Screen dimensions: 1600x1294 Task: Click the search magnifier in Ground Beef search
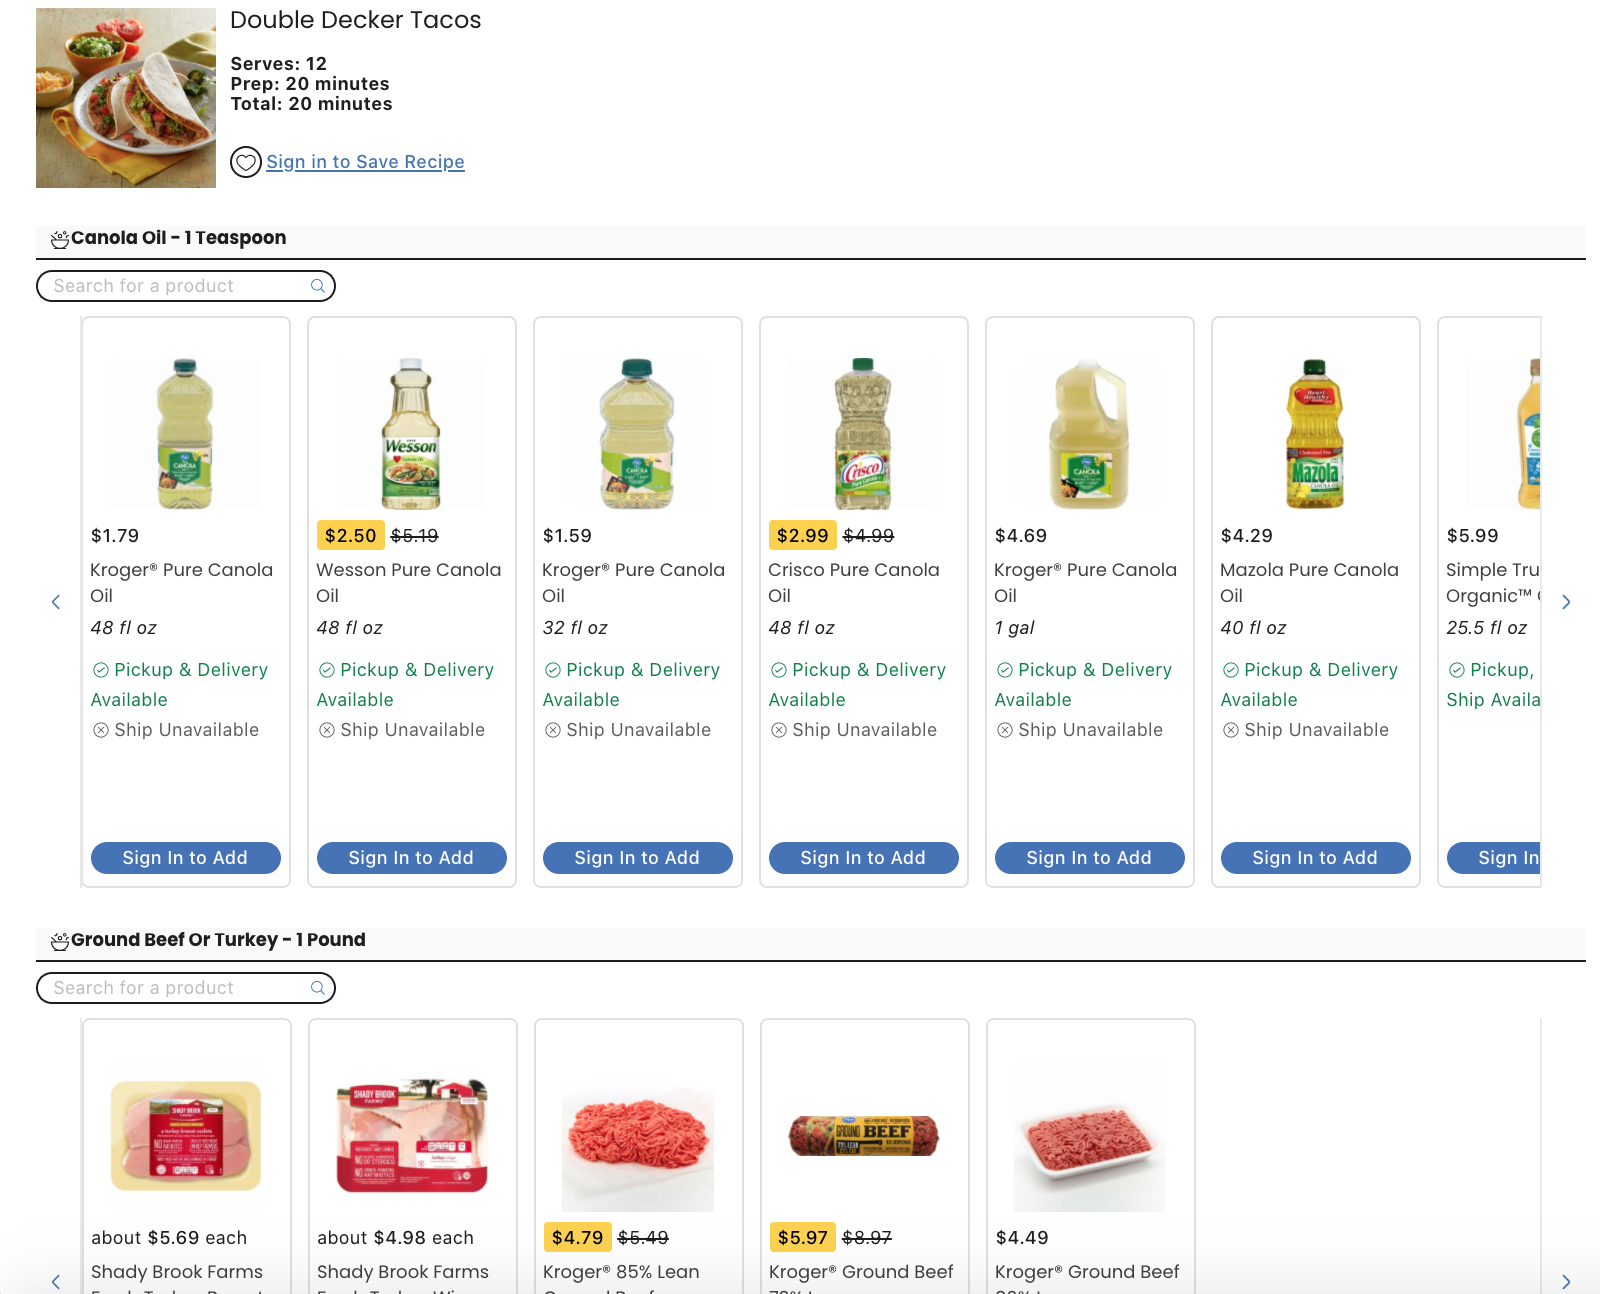click(318, 988)
